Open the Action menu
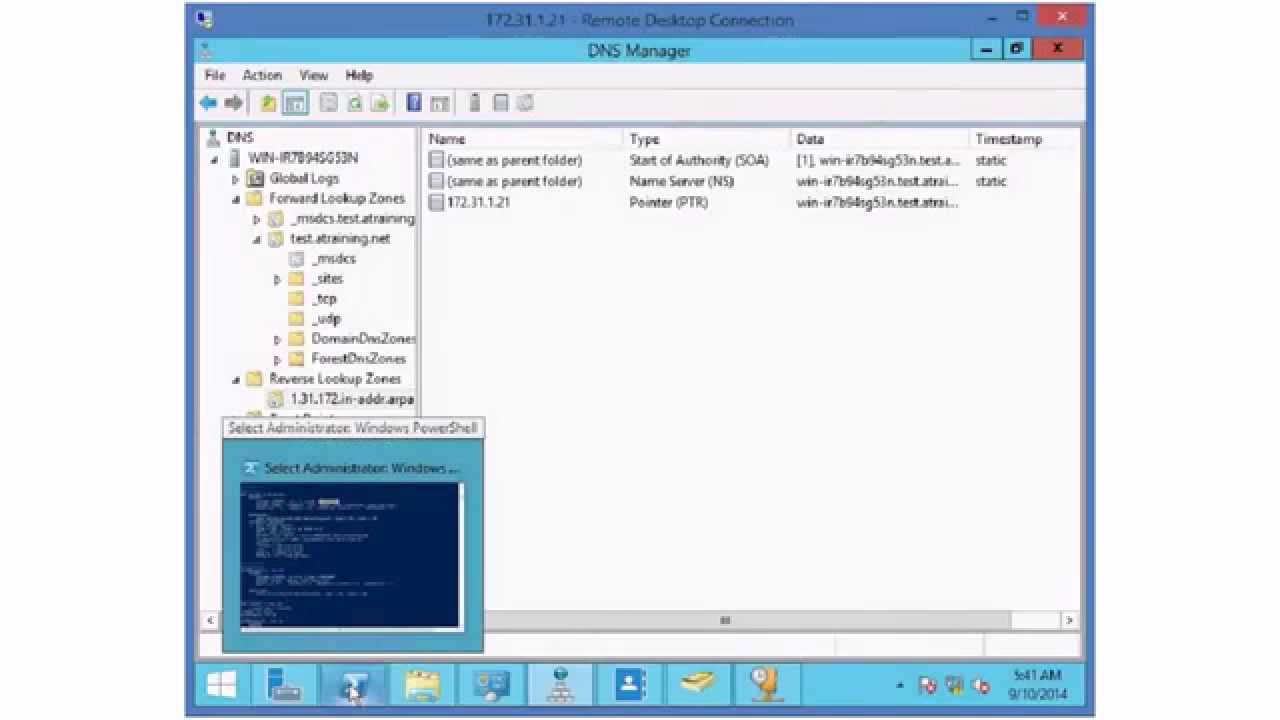Viewport: 1280px width, 720px height. pyautogui.click(x=262, y=75)
